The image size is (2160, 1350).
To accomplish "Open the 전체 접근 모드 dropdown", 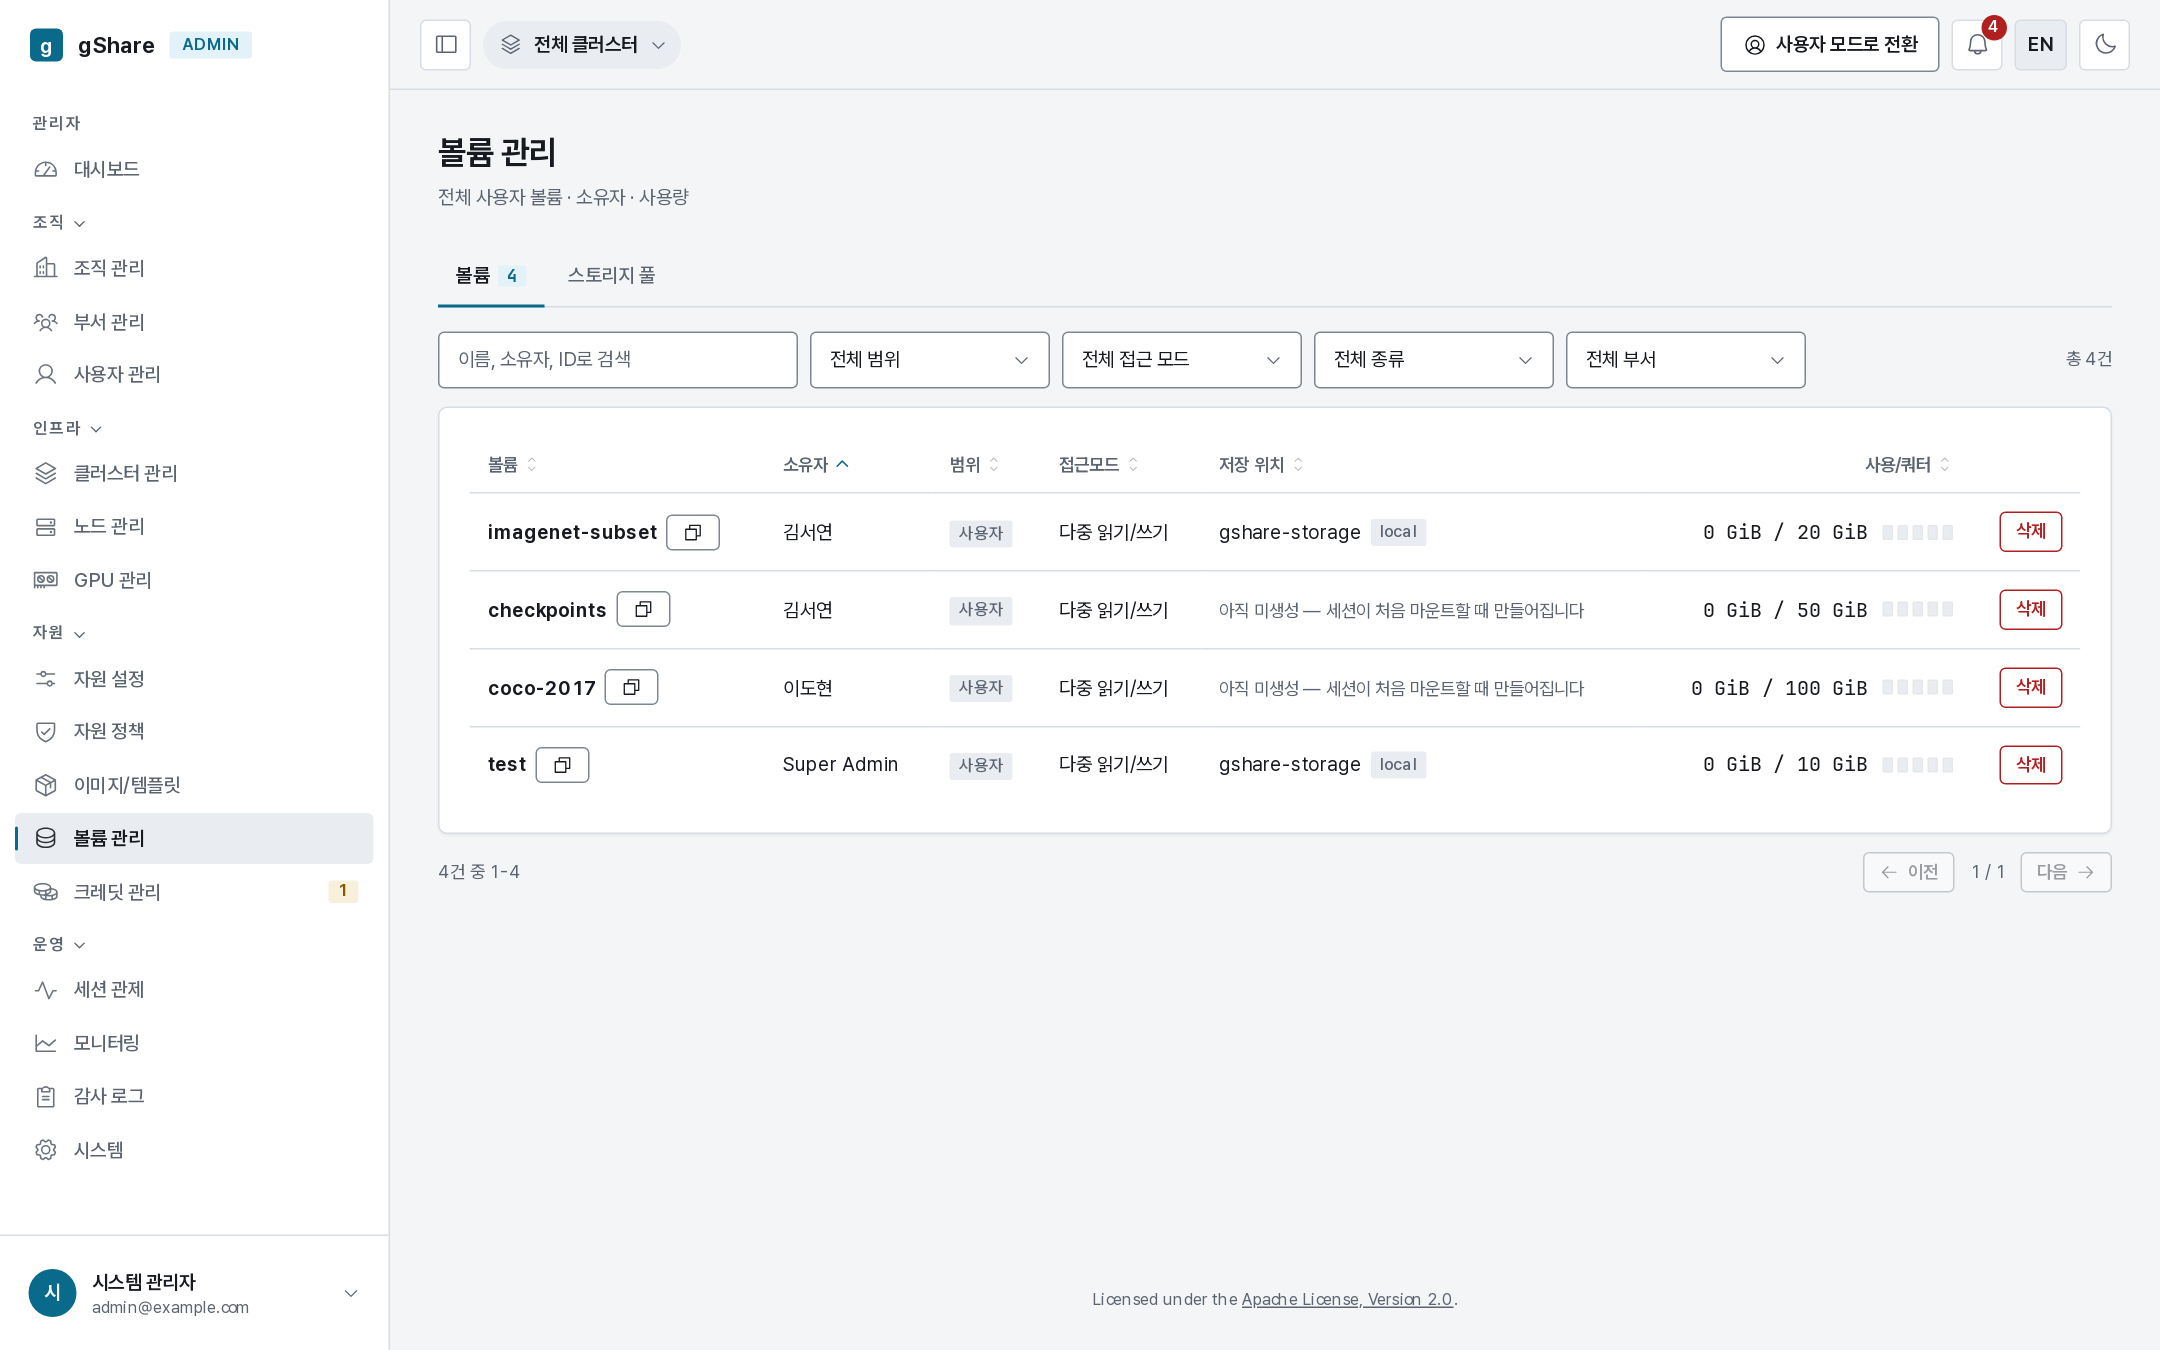I will (x=1181, y=360).
